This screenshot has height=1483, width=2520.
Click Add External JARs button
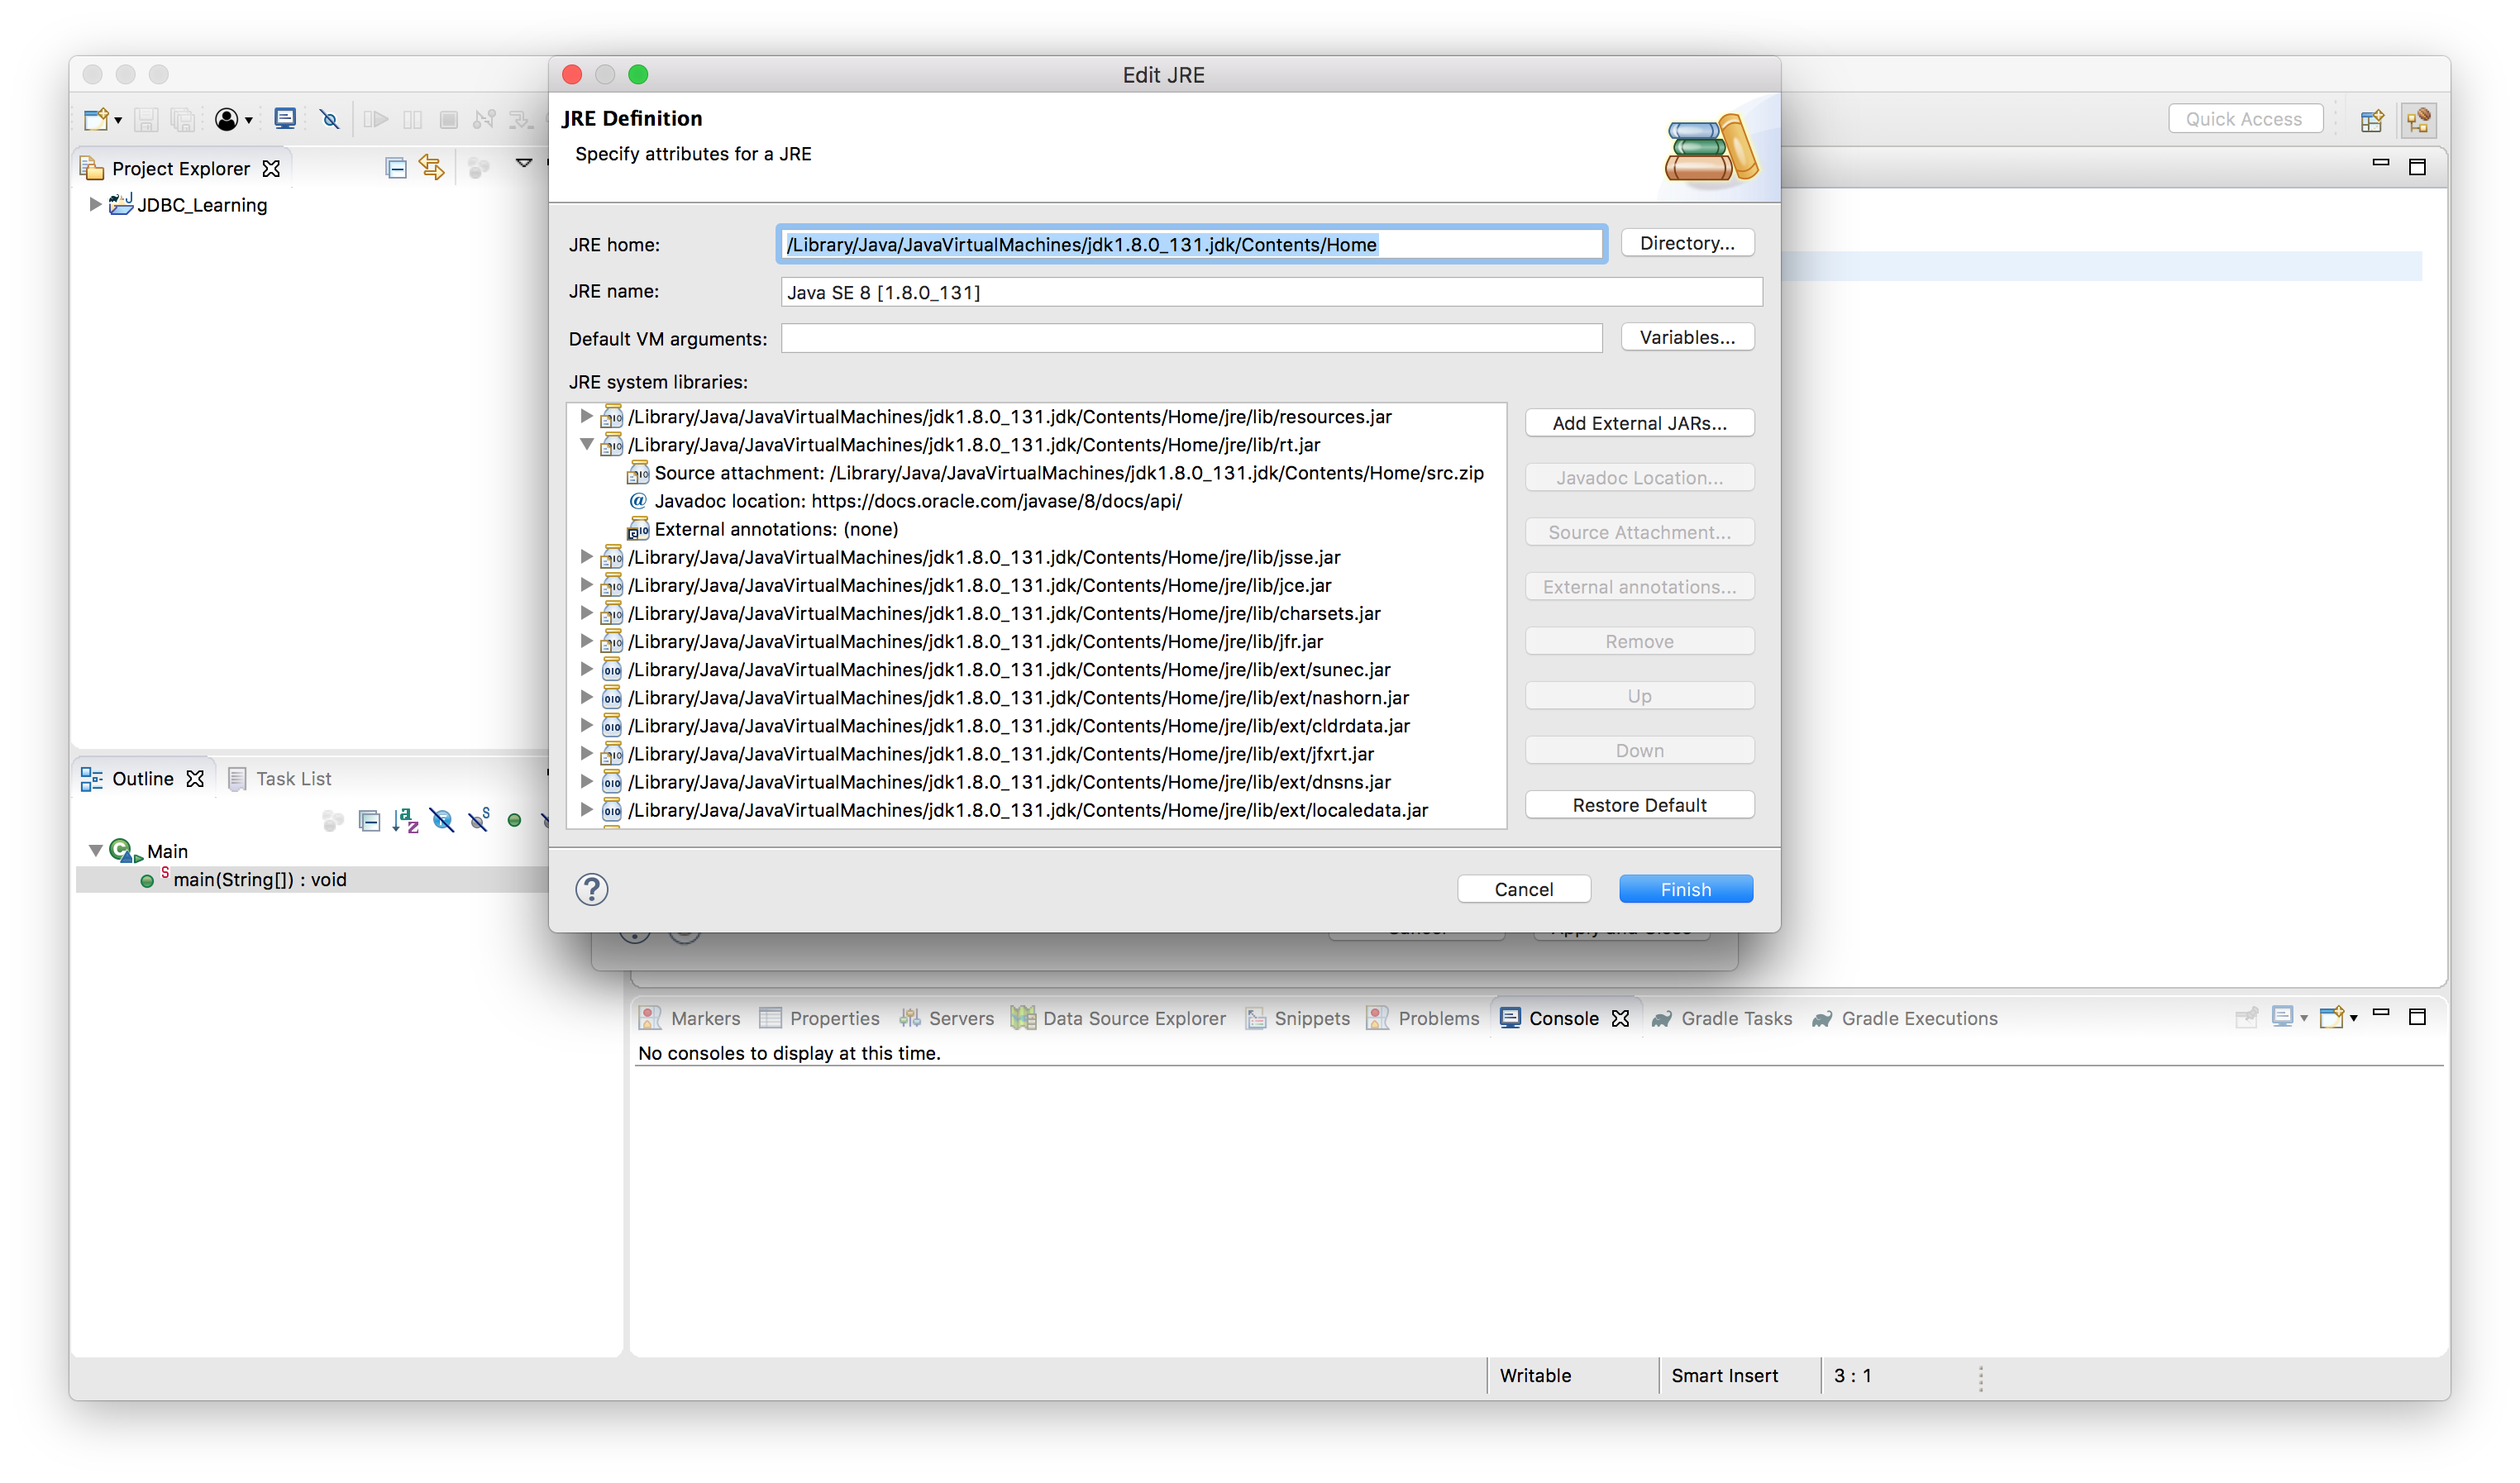1639,423
